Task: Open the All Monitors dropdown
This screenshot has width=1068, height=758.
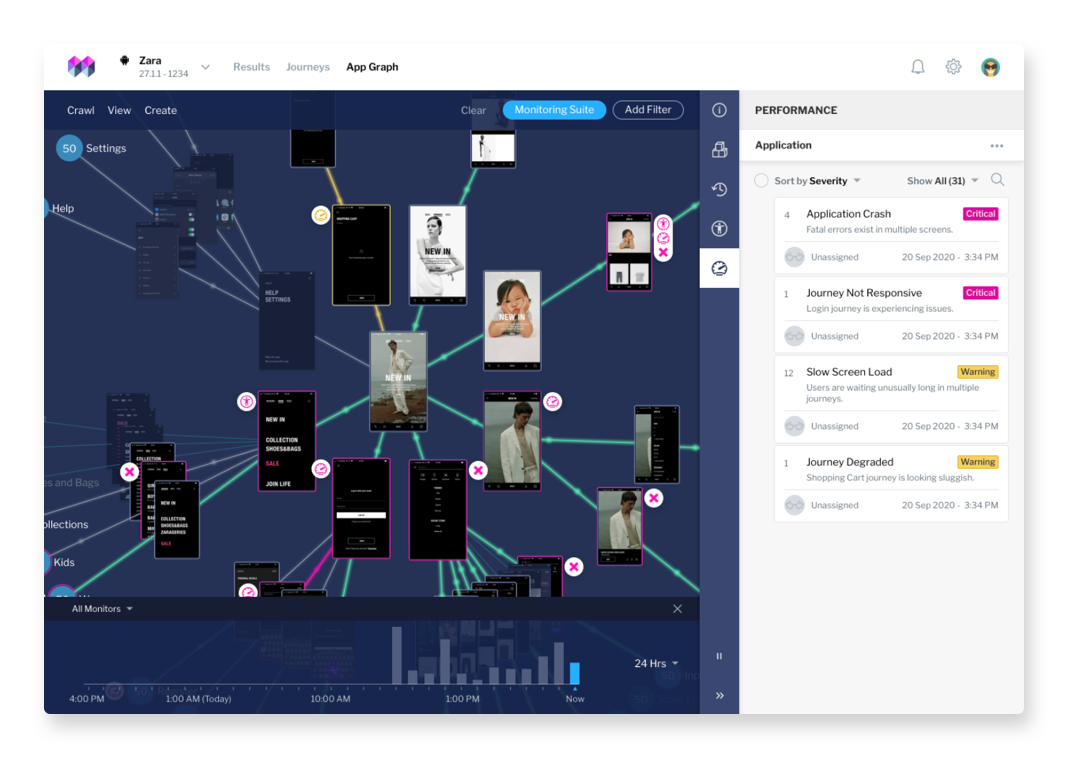Action: 102,609
